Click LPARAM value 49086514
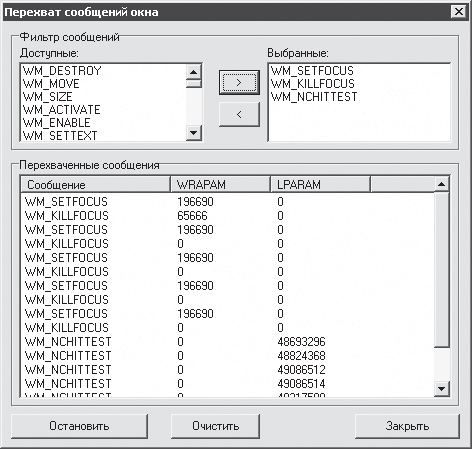The width and height of the screenshot is (472, 449). coord(301,384)
